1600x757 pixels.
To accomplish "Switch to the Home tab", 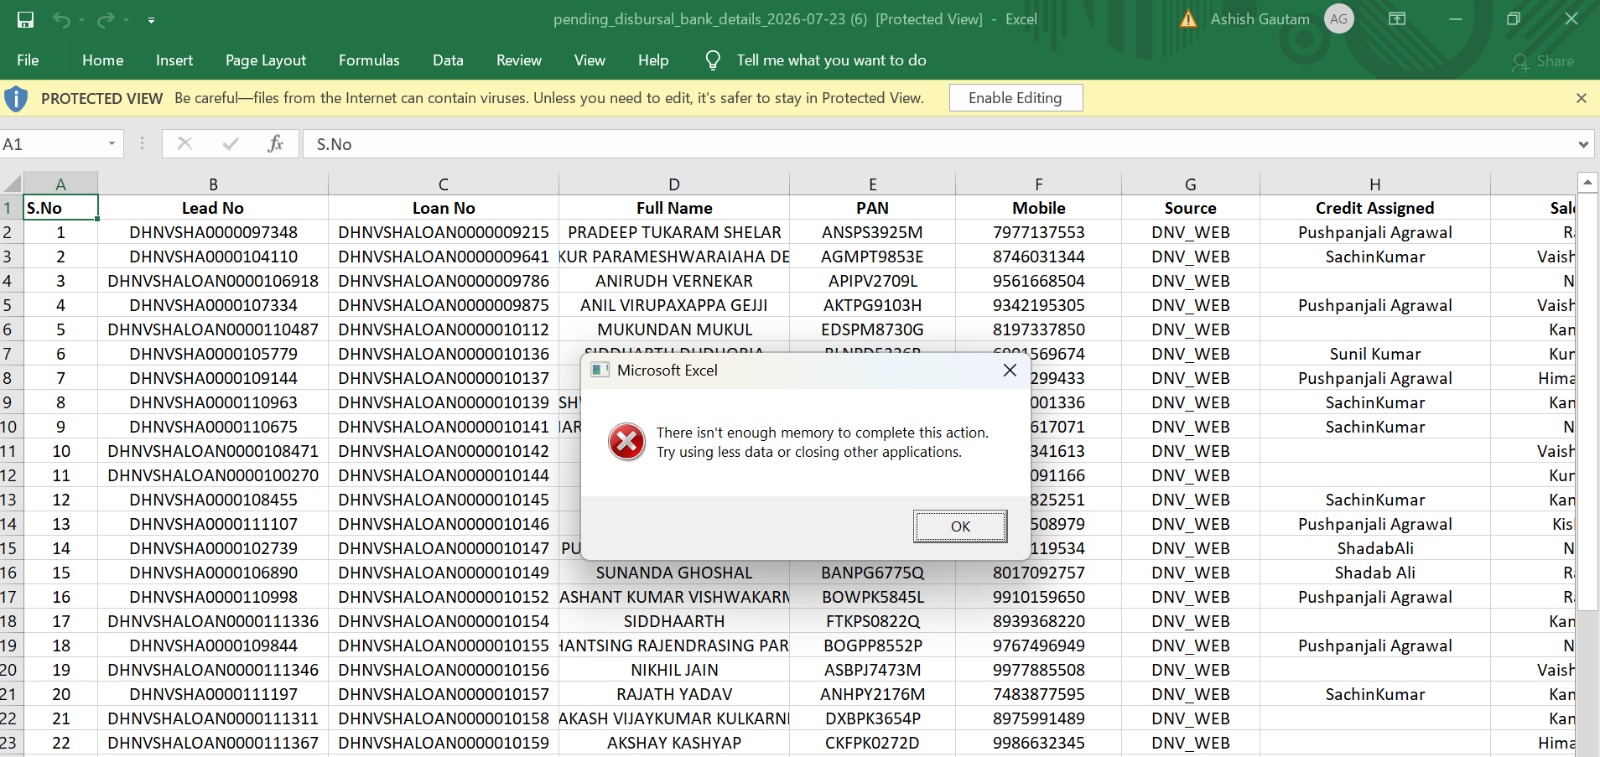I will coord(103,60).
